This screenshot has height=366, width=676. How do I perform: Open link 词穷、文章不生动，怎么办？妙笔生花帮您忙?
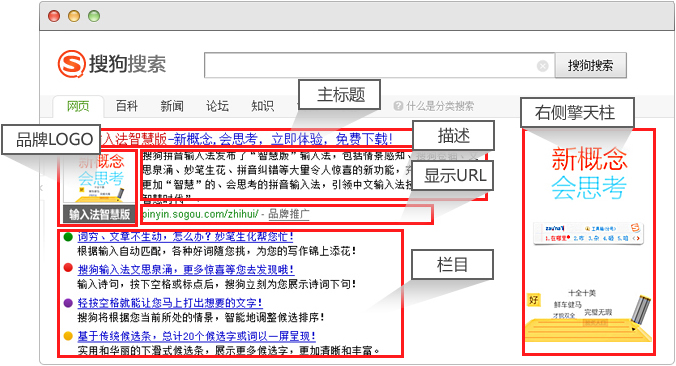tap(185, 237)
